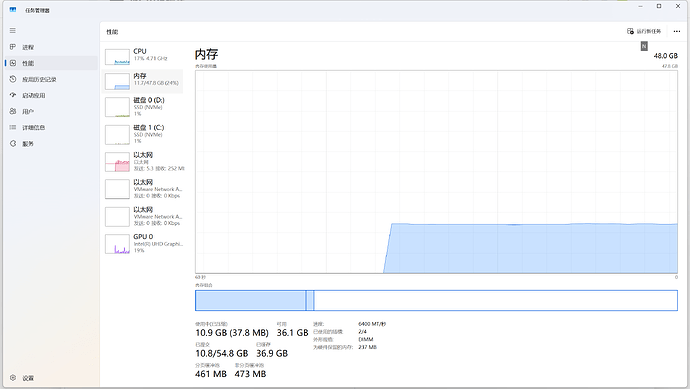Select 磁盘 0 (D:) disk entry
The height and width of the screenshot is (389, 690).
tap(143, 107)
